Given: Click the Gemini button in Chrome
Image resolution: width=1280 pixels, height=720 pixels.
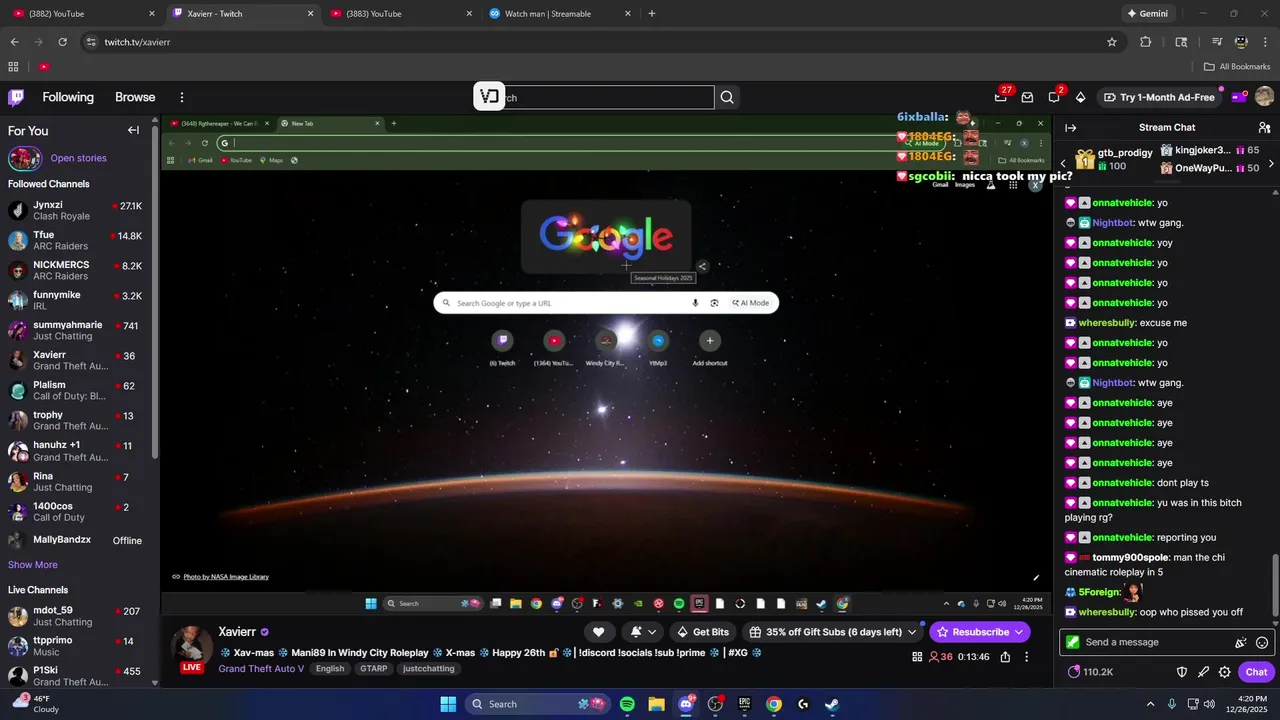Looking at the screenshot, I should (x=1150, y=14).
